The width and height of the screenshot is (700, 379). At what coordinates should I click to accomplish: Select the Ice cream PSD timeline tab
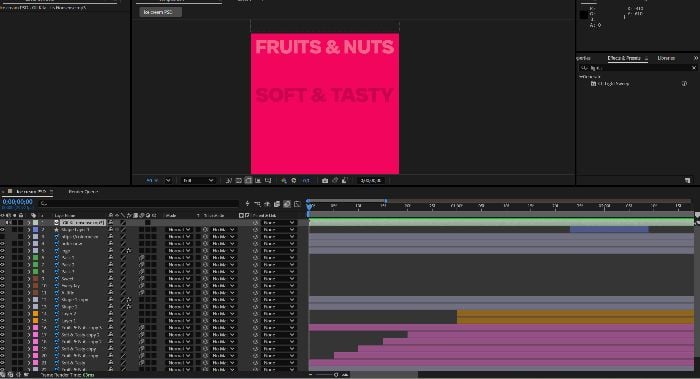click(x=31, y=192)
